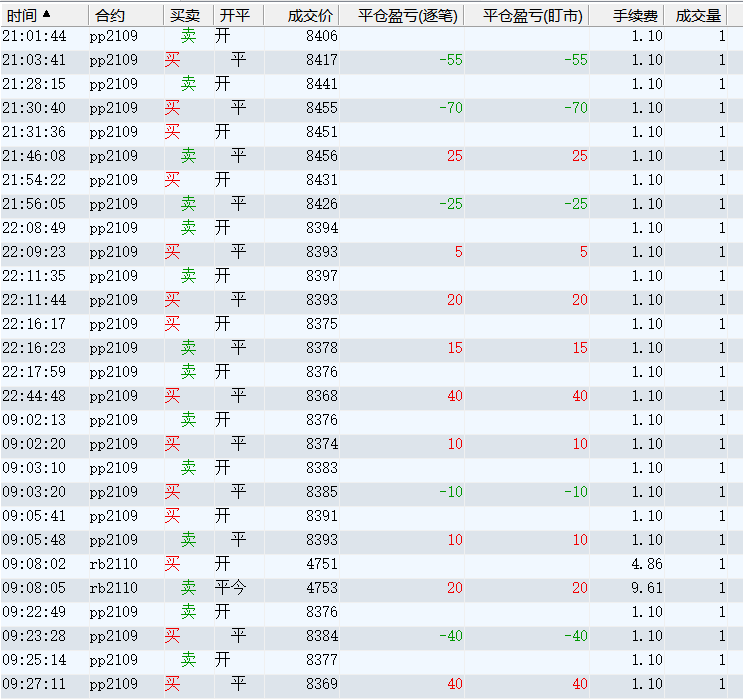
Task: Click the -70 per-trade loss at 21:30:40
Action: click(x=451, y=108)
